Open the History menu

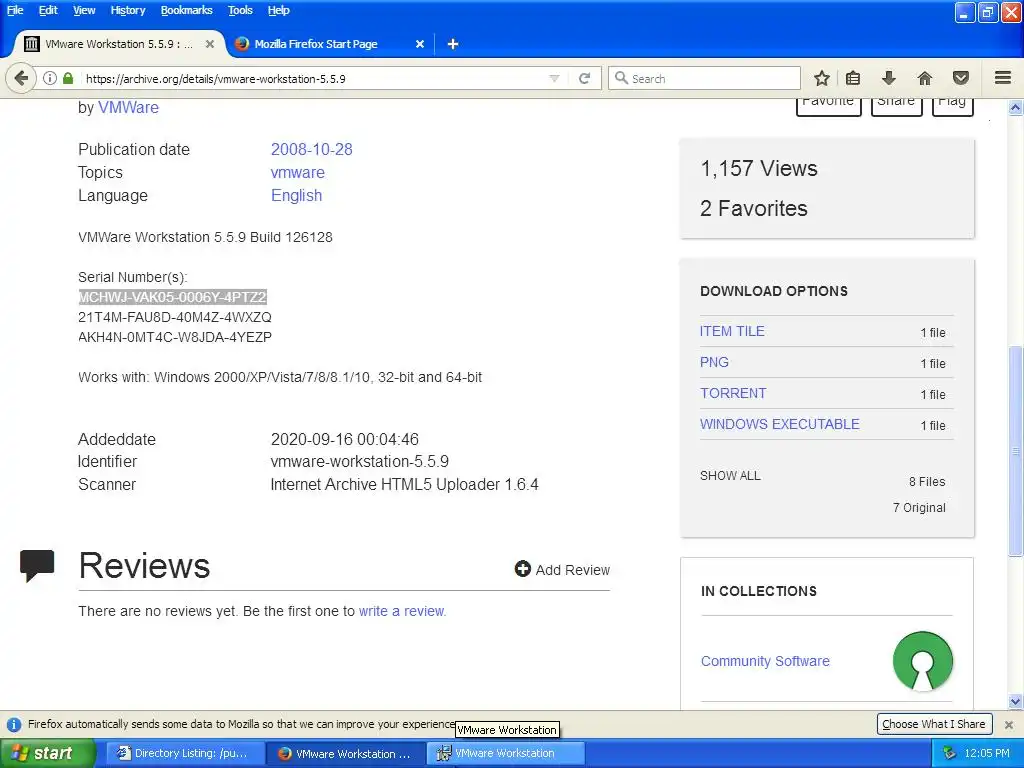(128, 10)
